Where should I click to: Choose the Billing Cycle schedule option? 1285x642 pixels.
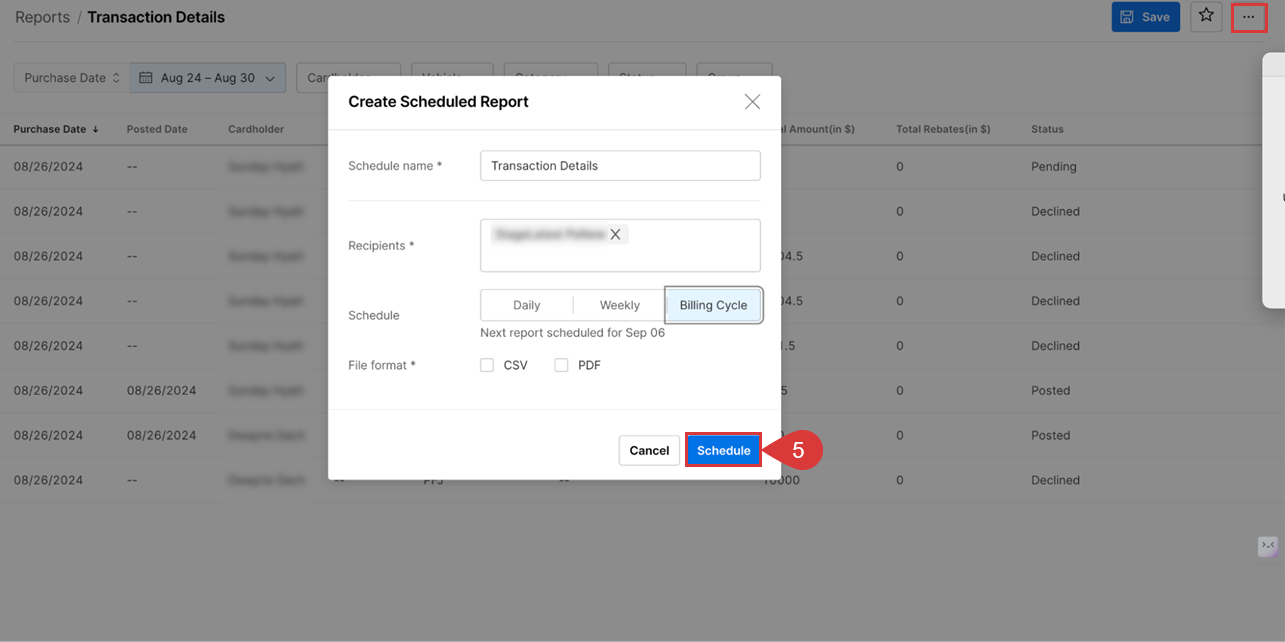coord(713,305)
